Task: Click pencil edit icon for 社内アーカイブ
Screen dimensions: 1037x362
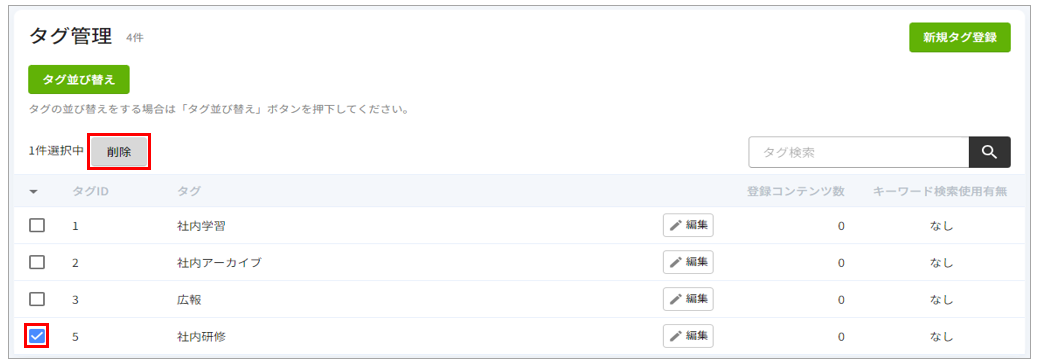Action: coord(675,262)
